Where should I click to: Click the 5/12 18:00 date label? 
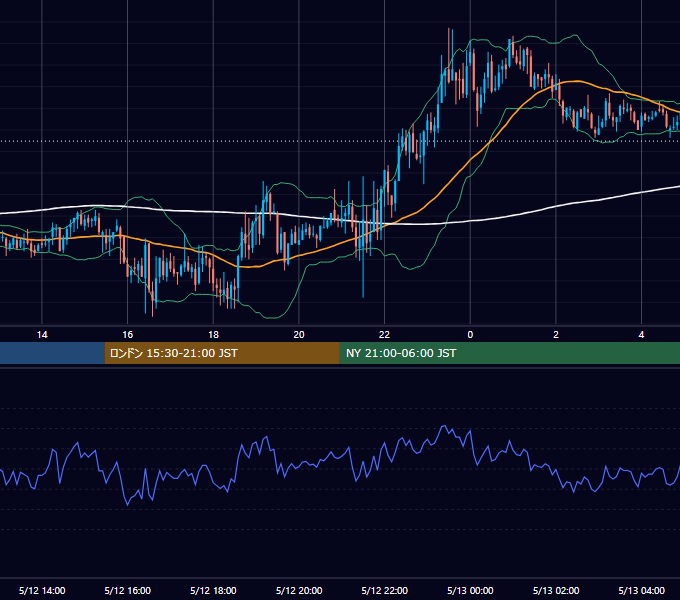213,590
